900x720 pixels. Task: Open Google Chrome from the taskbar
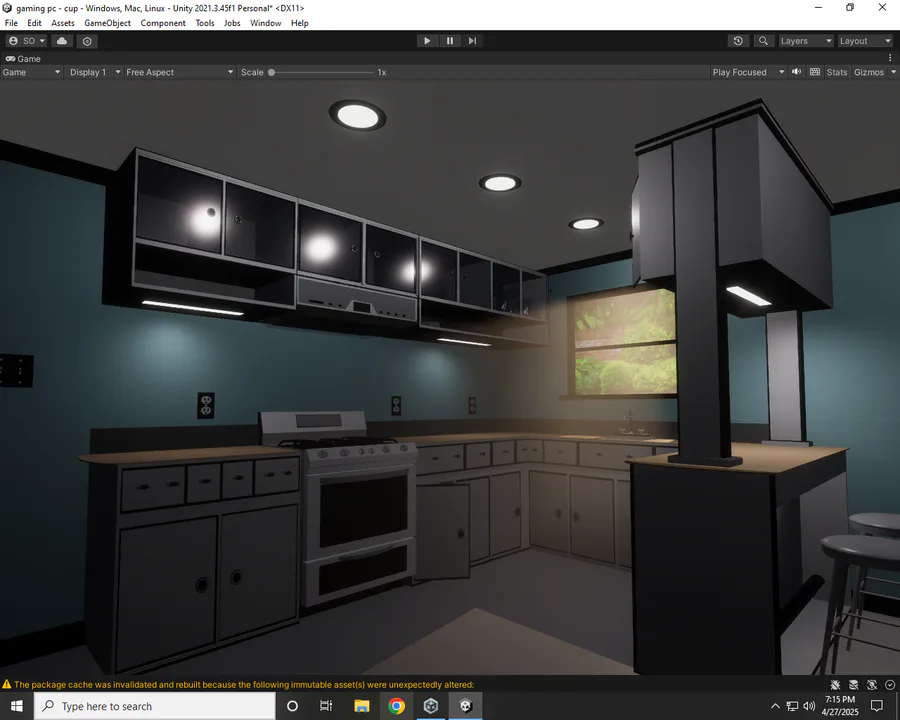point(396,706)
